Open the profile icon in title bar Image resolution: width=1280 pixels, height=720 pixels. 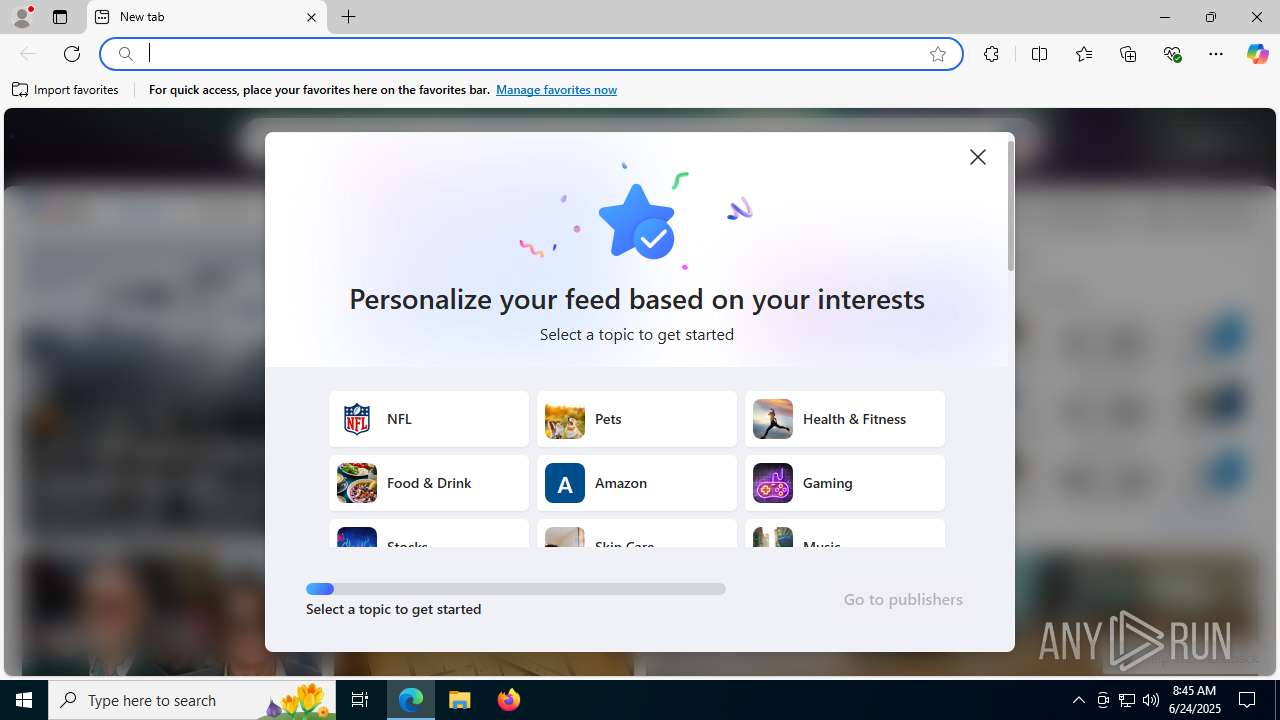click(22, 17)
